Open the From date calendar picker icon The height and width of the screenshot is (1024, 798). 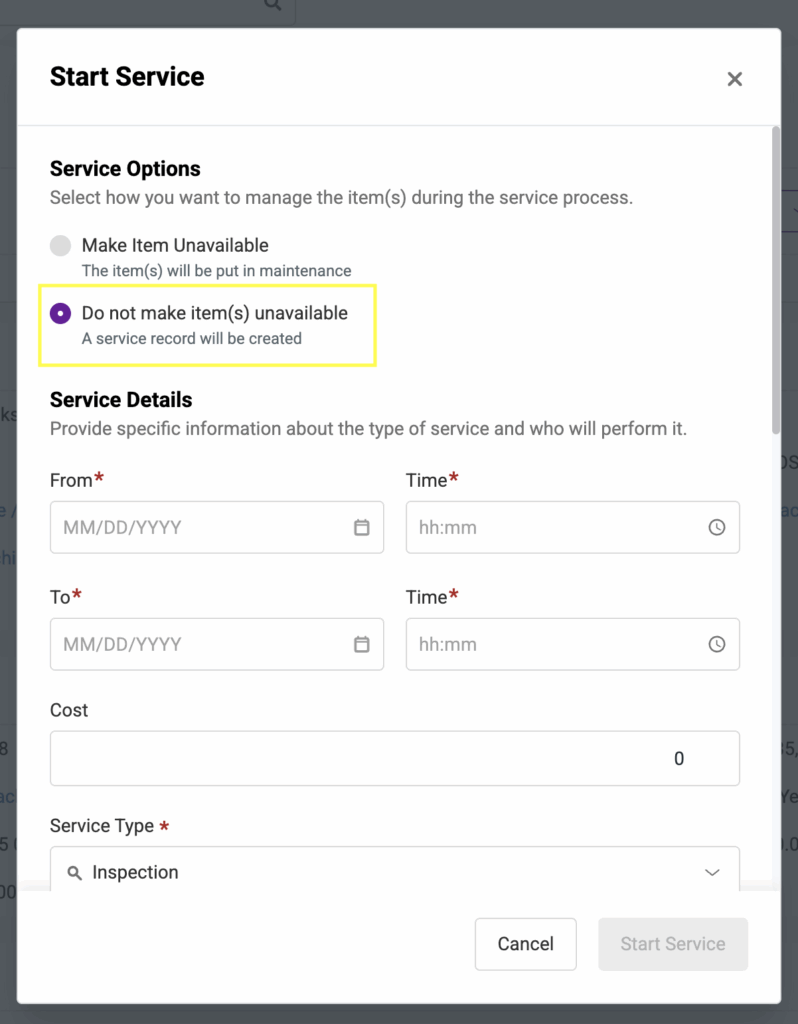tap(362, 527)
